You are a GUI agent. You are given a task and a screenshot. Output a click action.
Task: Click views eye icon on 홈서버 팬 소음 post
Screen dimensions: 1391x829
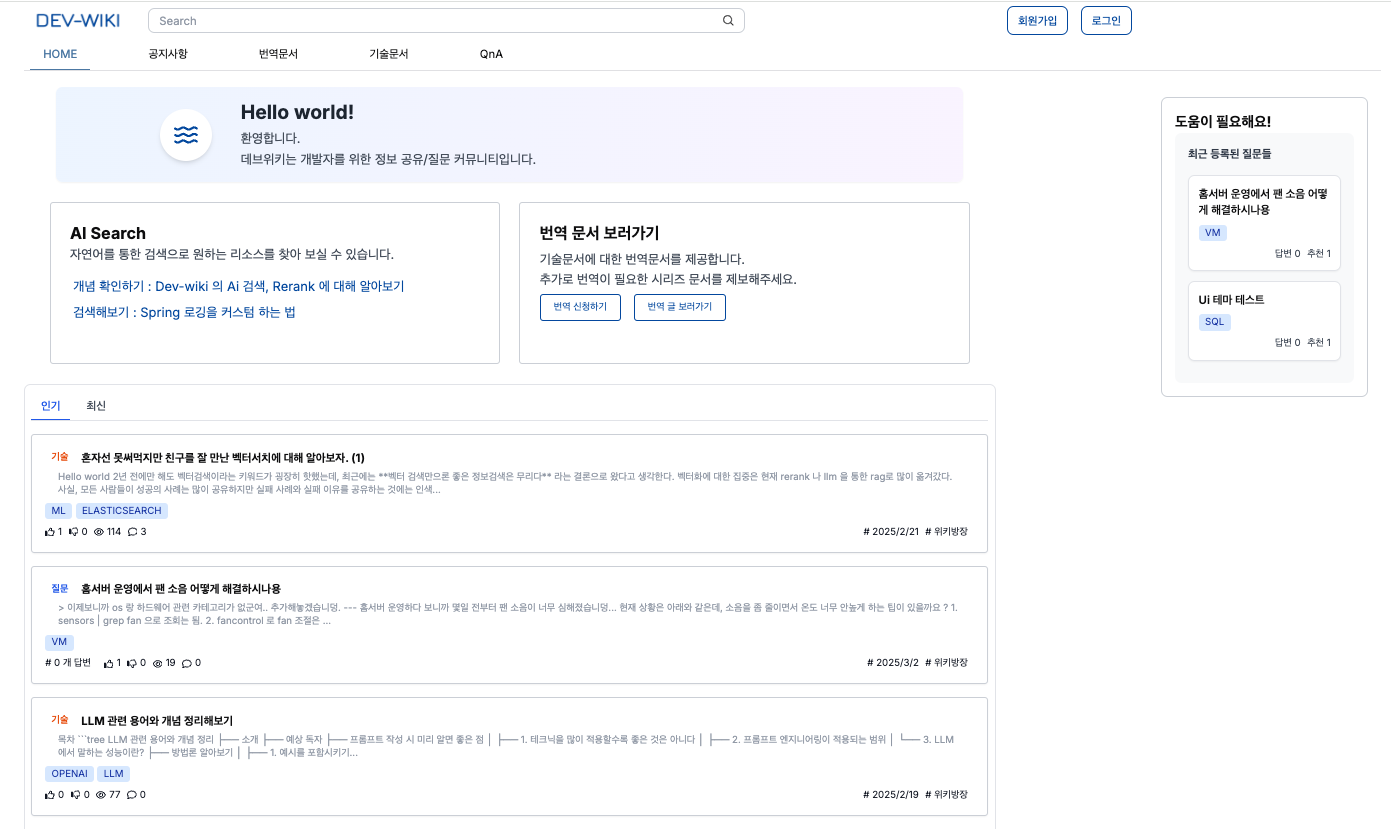pyautogui.click(x=157, y=663)
